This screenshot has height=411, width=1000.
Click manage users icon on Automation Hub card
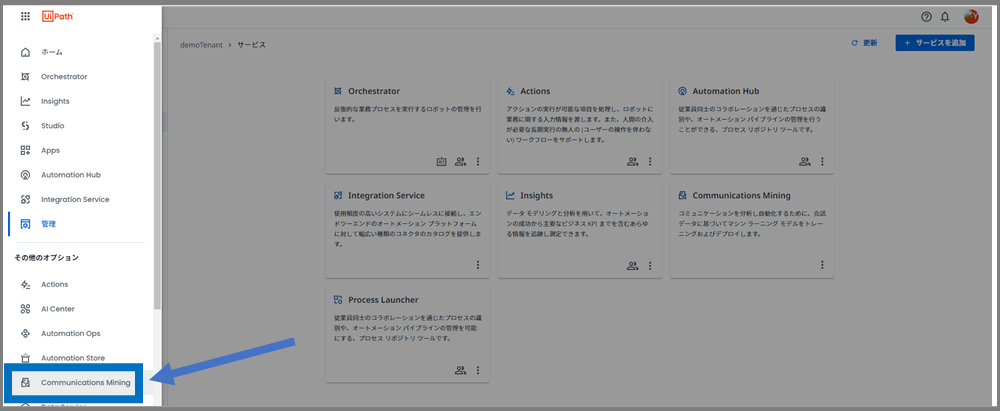pyautogui.click(x=804, y=161)
